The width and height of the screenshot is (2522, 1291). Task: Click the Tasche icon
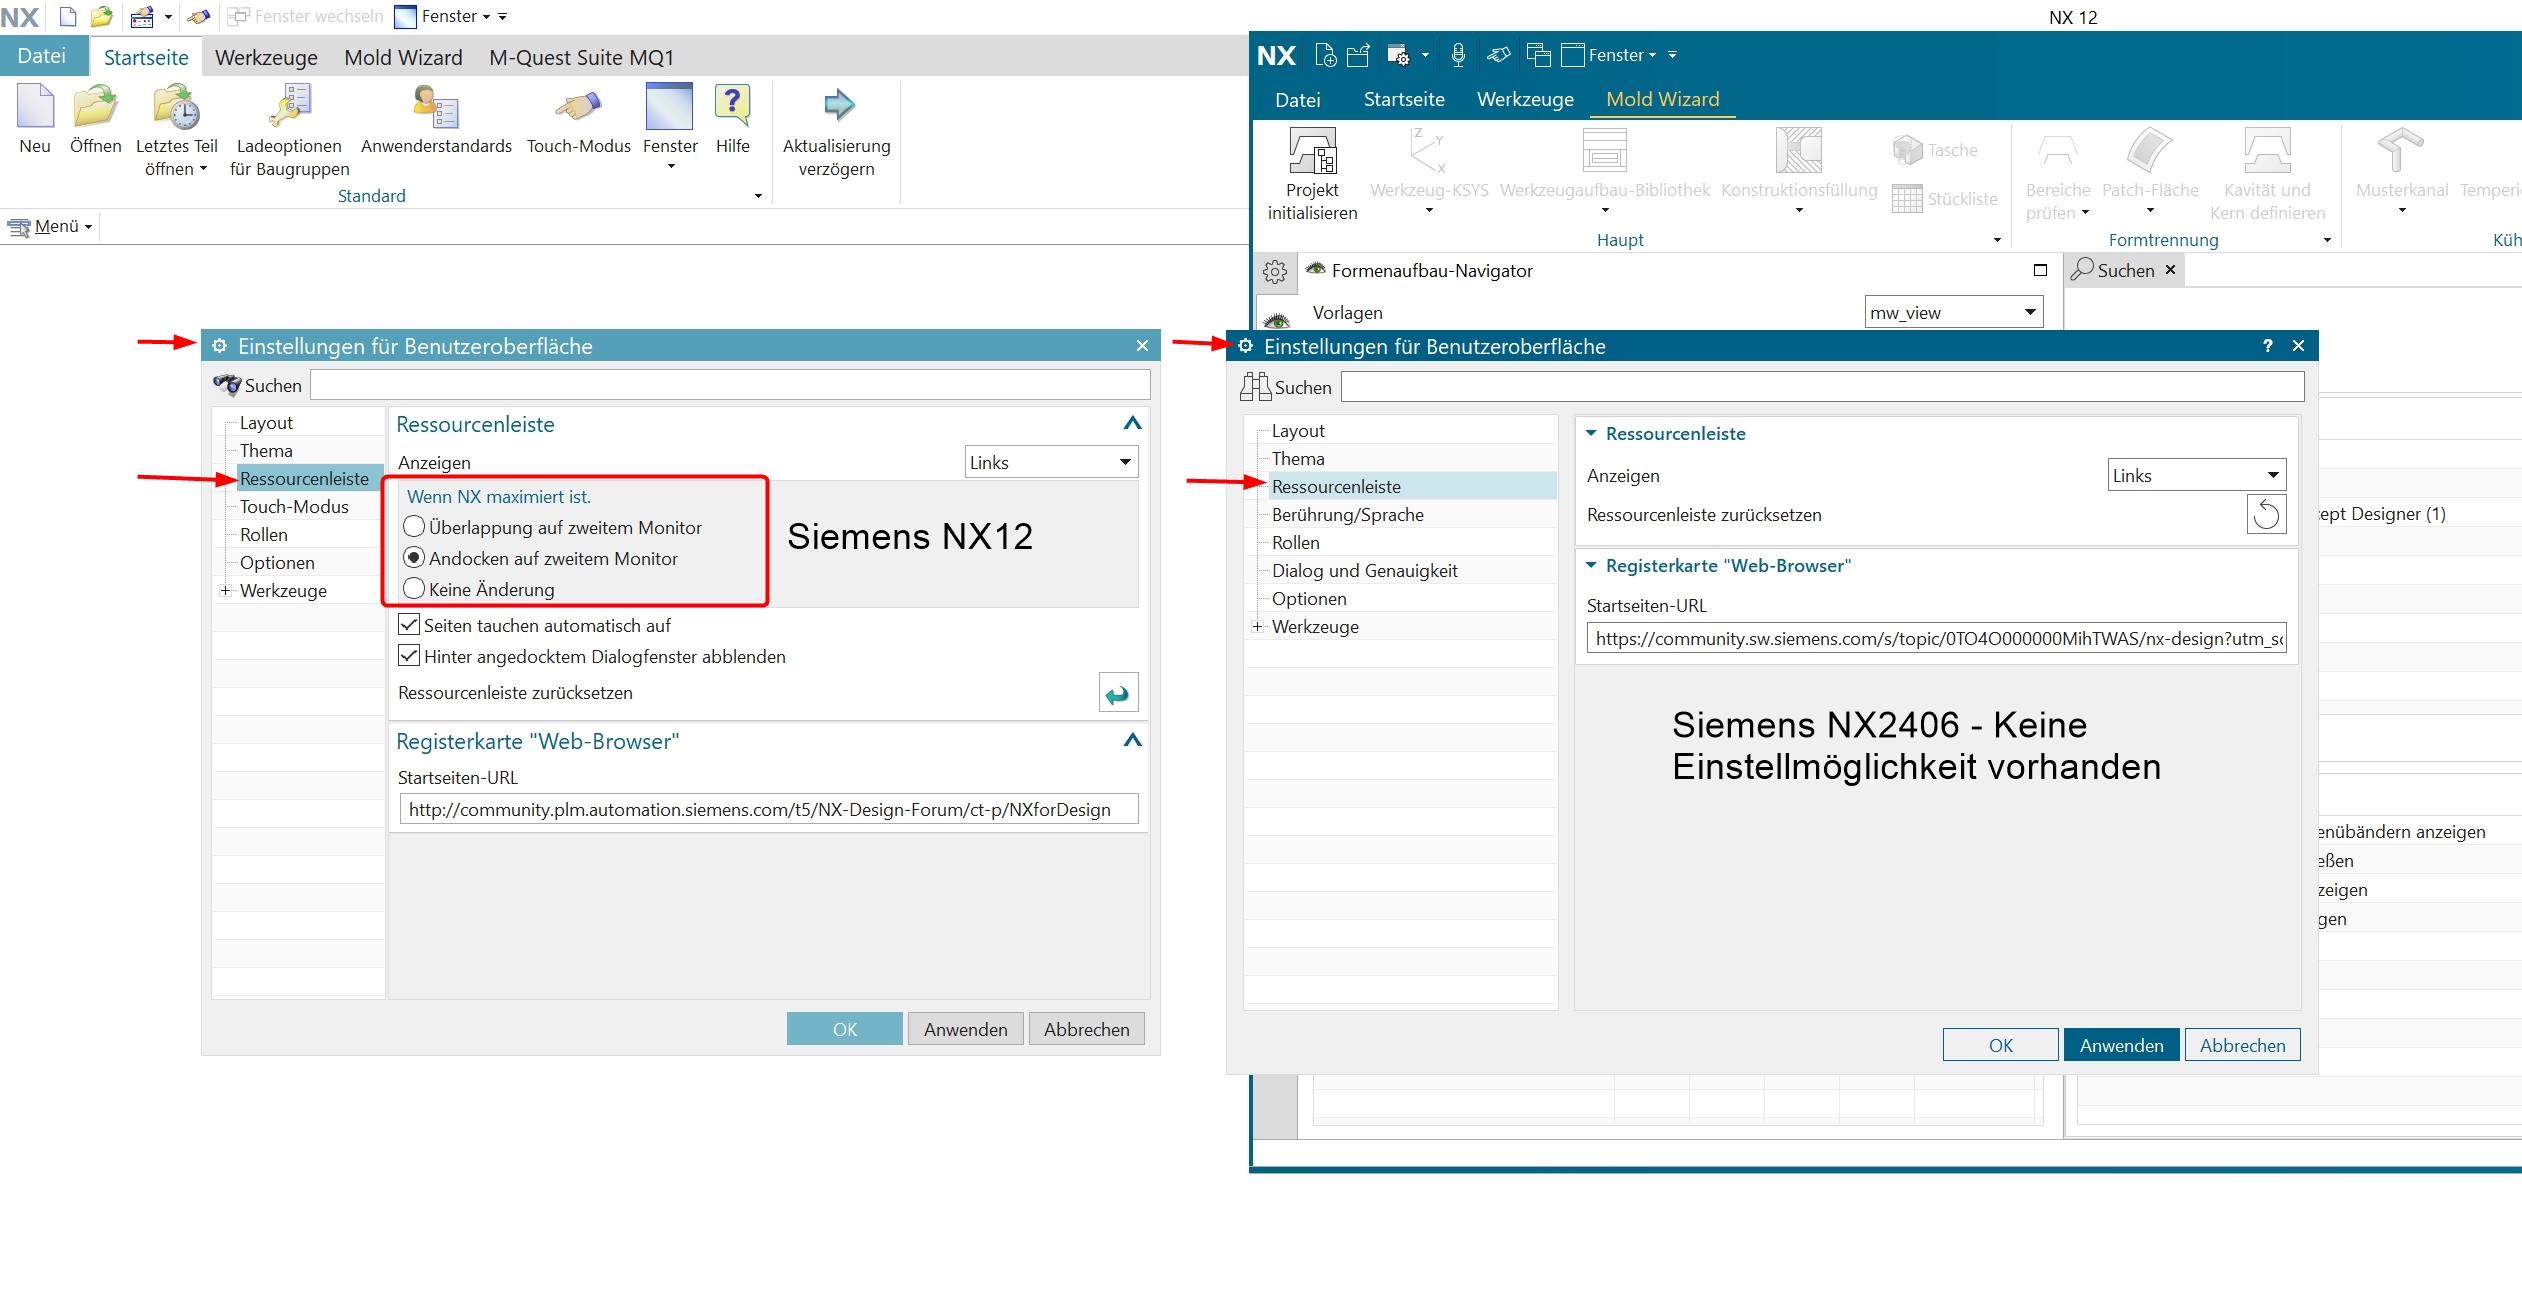(x=1907, y=150)
